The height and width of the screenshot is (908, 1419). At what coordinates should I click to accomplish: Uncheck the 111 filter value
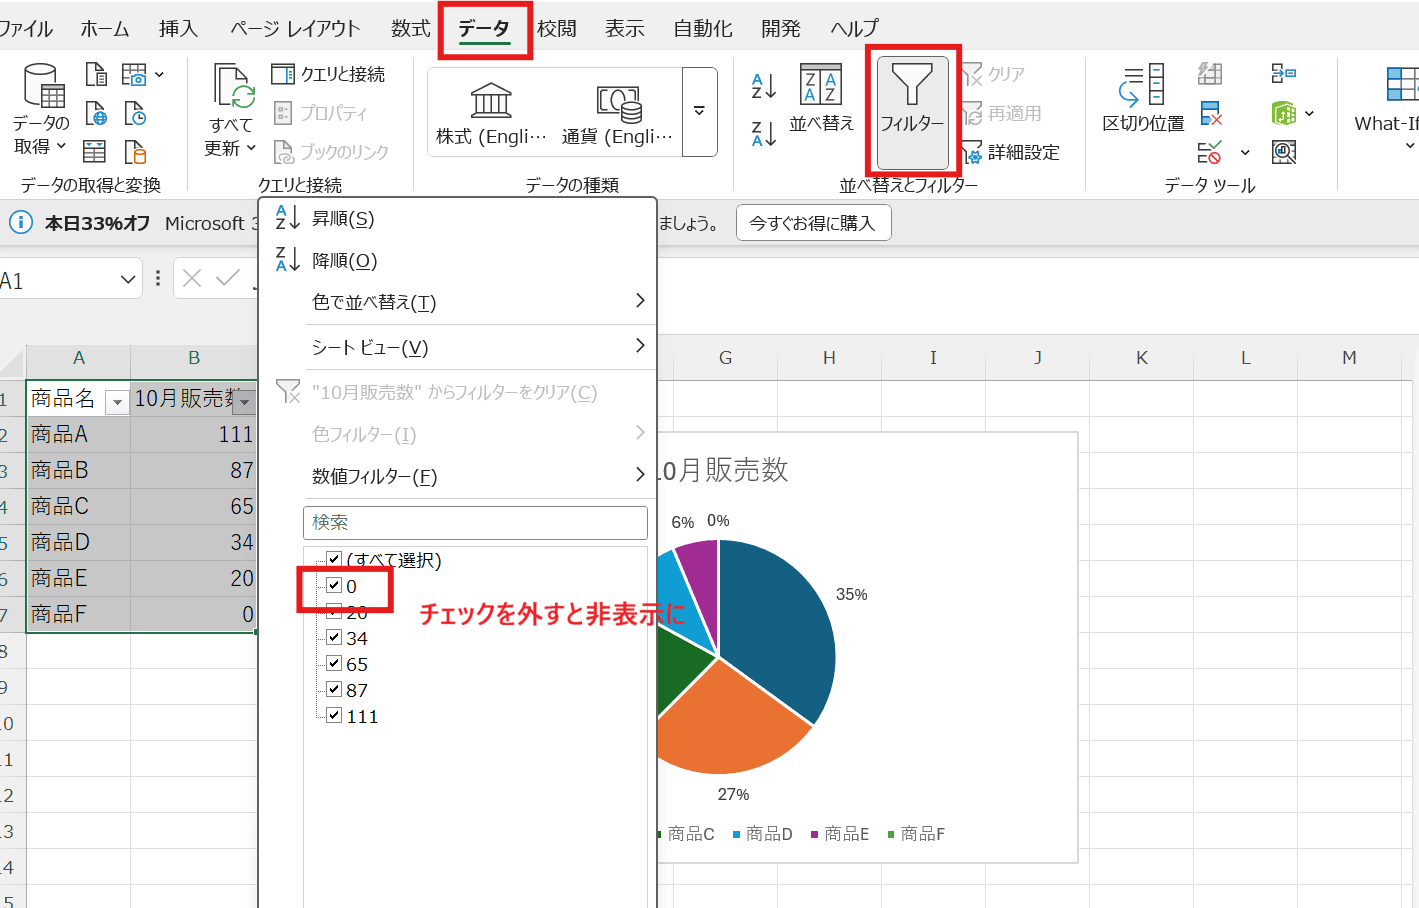tap(334, 715)
